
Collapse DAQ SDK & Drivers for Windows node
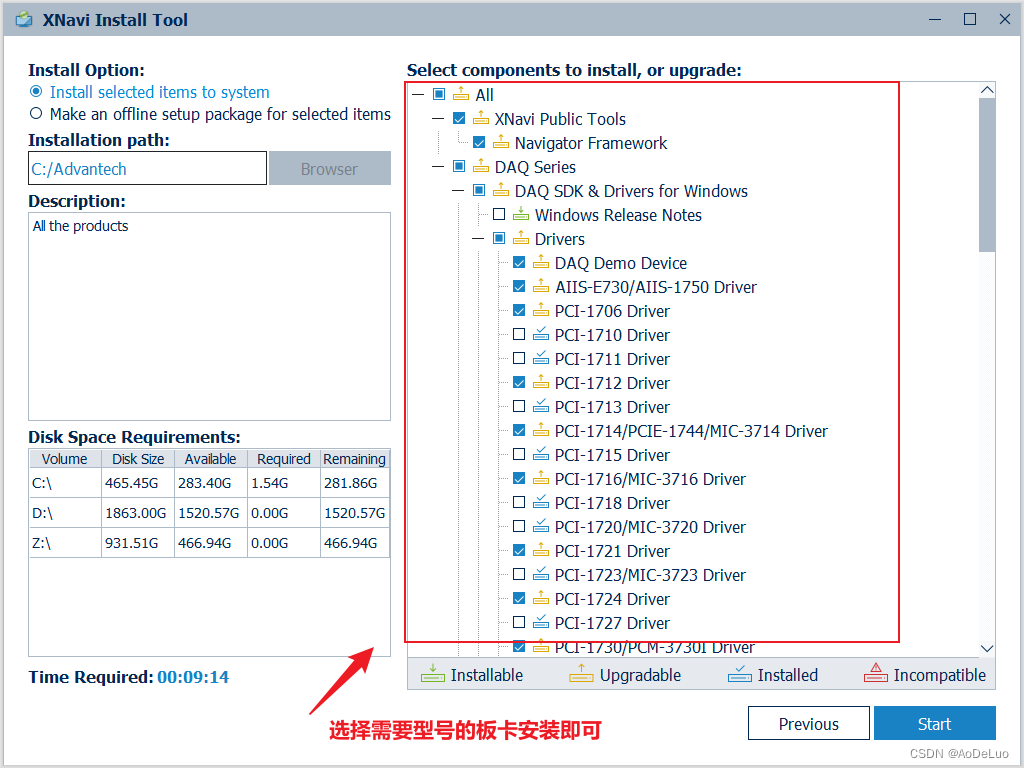pyautogui.click(x=458, y=191)
